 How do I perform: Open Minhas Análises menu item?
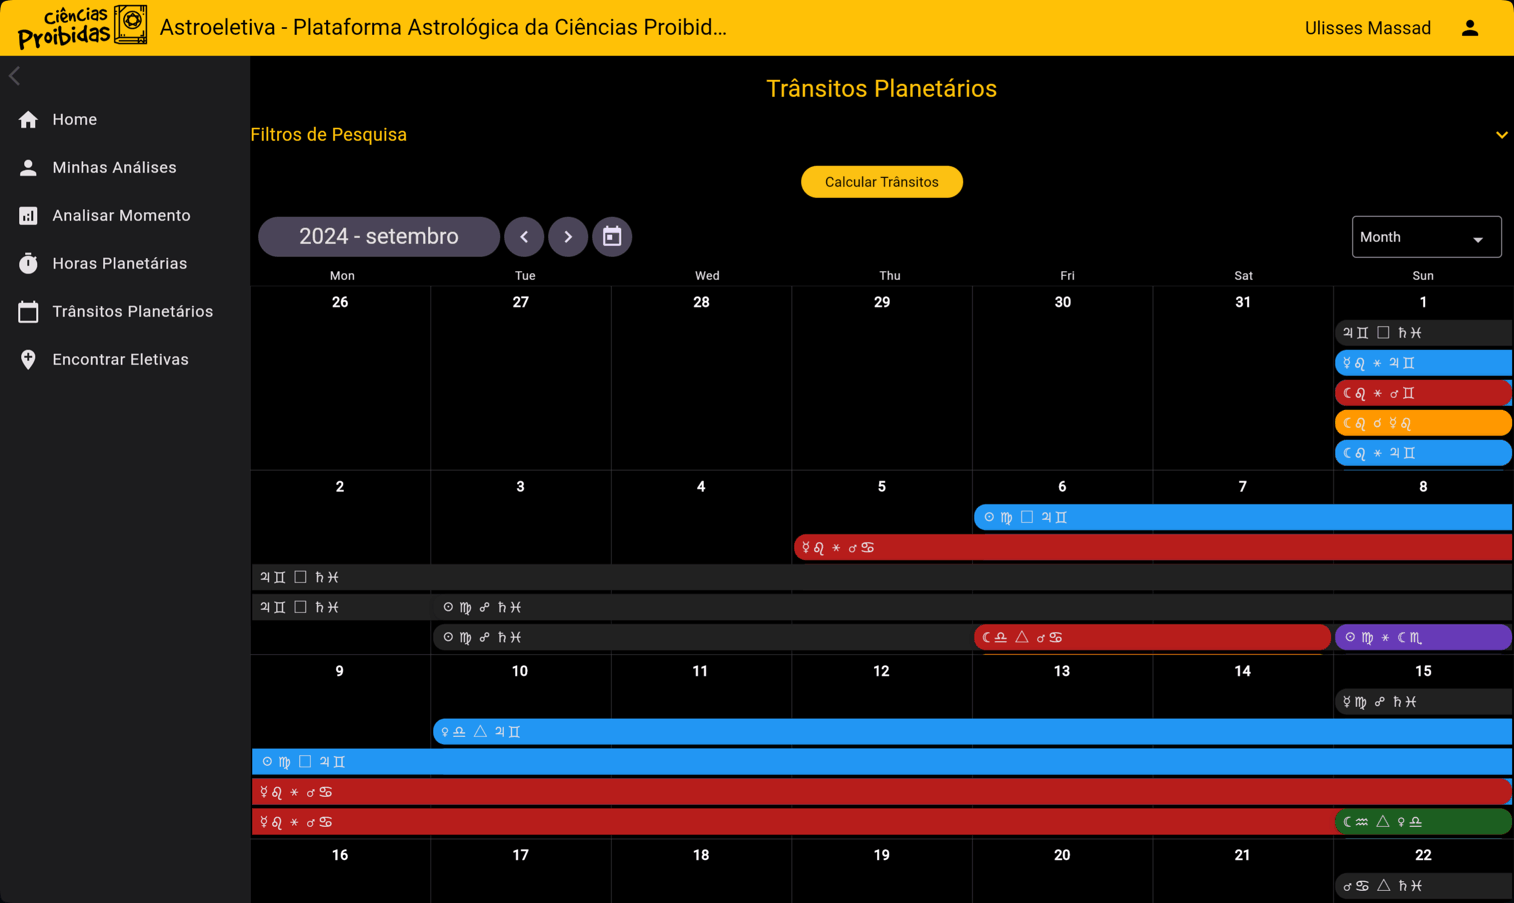[x=114, y=168]
